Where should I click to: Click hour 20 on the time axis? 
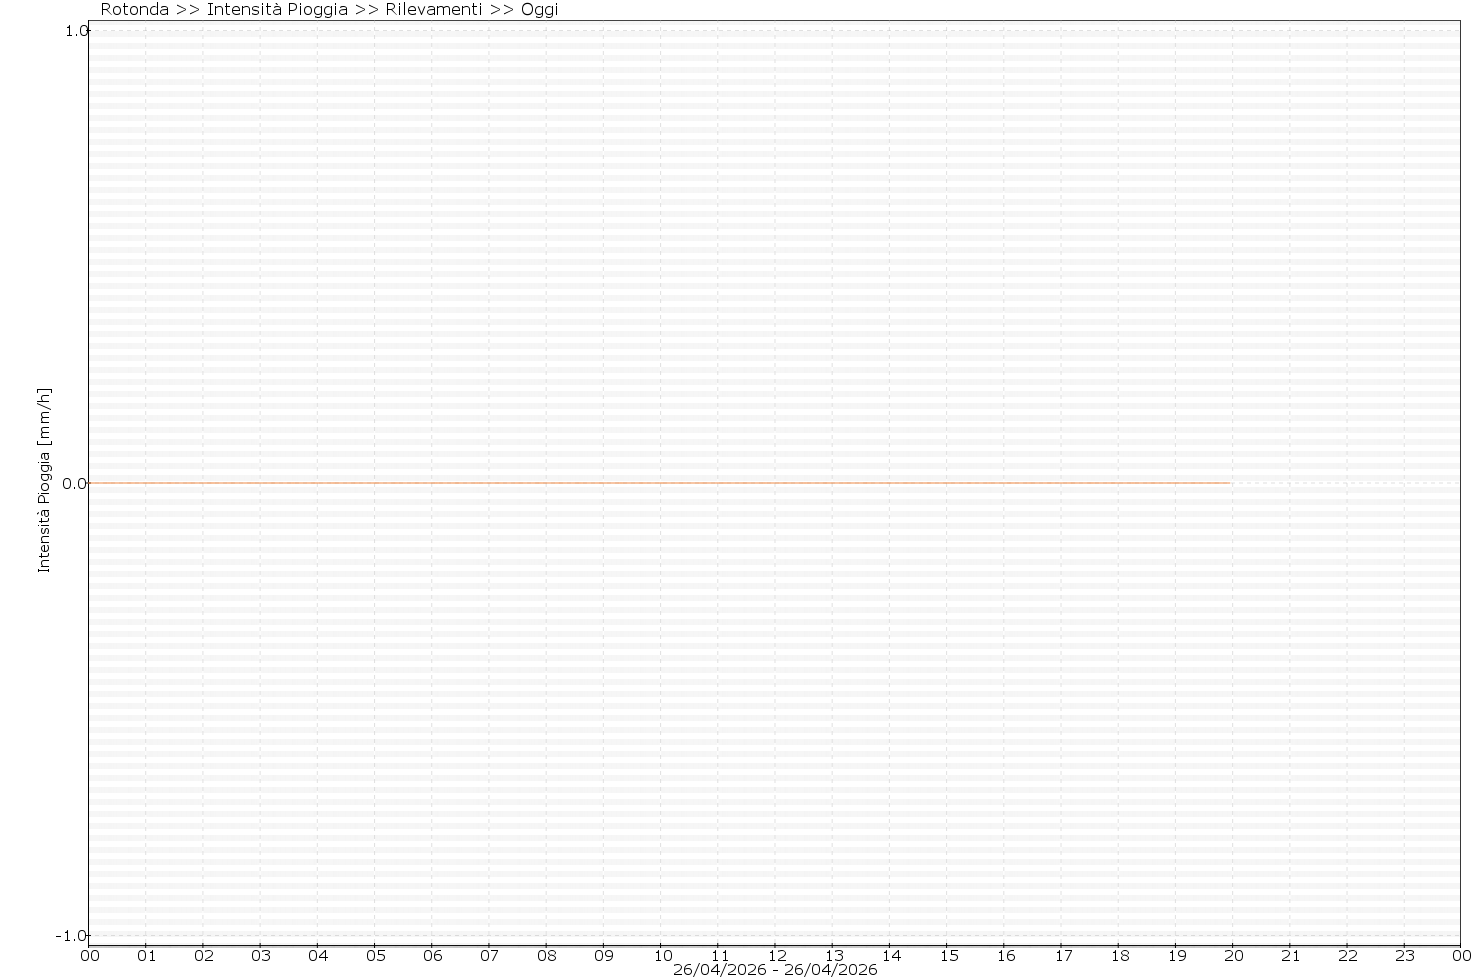pyautogui.click(x=1233, y=955)
